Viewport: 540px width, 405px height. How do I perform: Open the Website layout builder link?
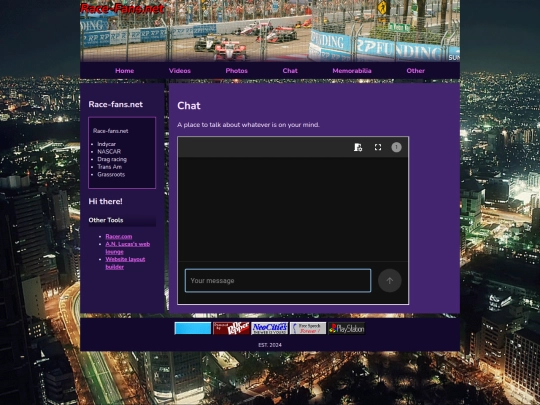tap(125, 263)
